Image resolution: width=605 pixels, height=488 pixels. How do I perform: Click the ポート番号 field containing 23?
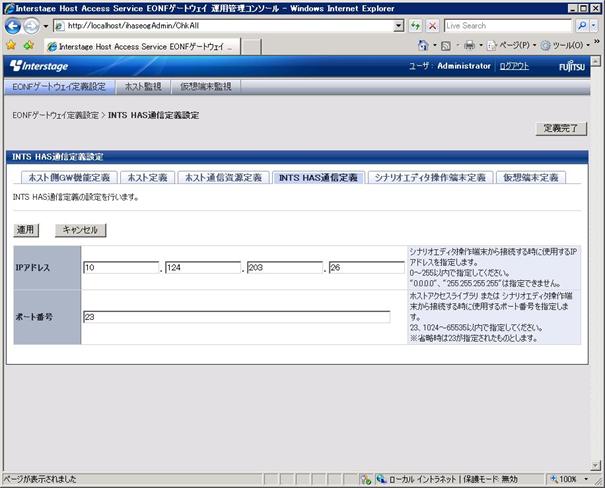point(237,317)
